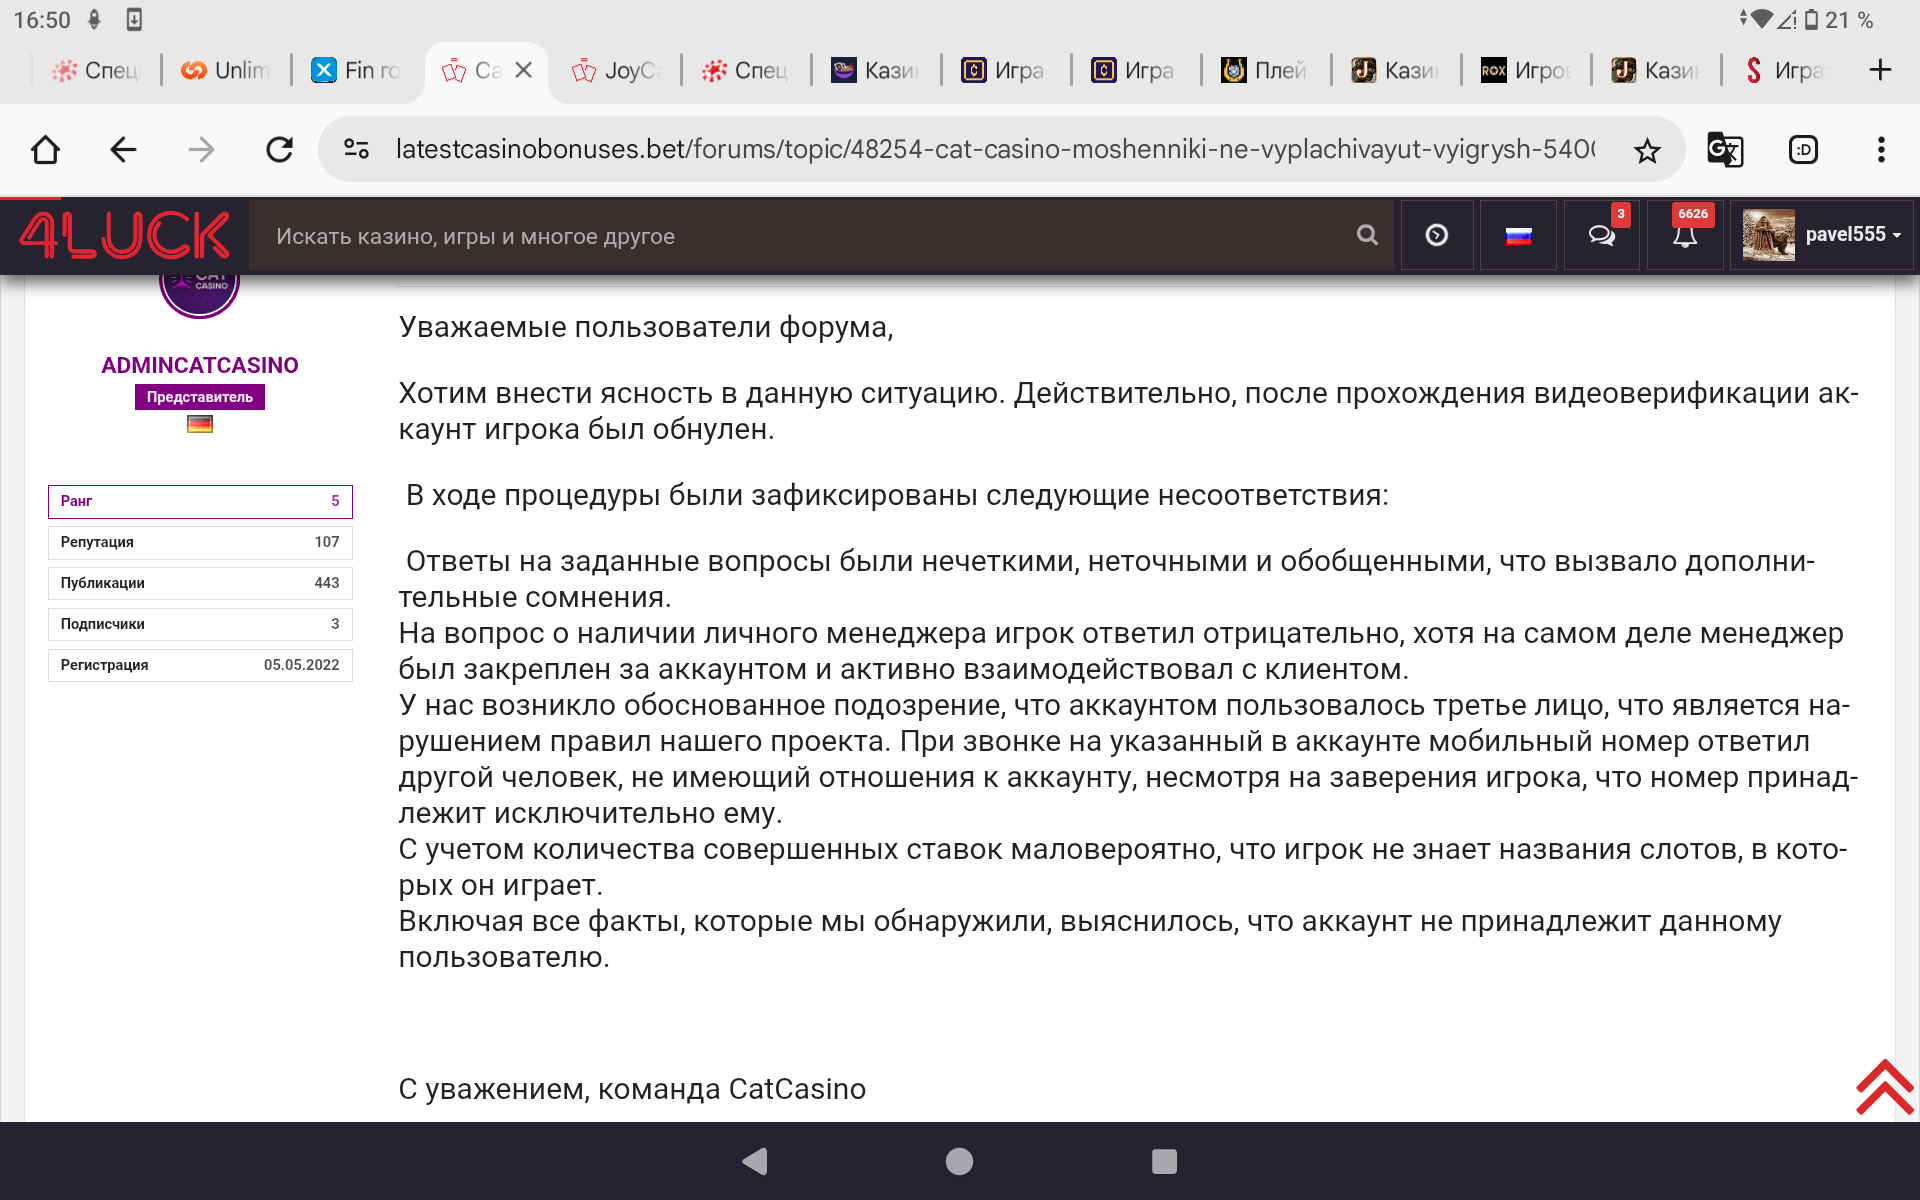This screenshot has height=1200, width=1920.
Task: Click the search magnifier icon
Action: [1367, 235]
